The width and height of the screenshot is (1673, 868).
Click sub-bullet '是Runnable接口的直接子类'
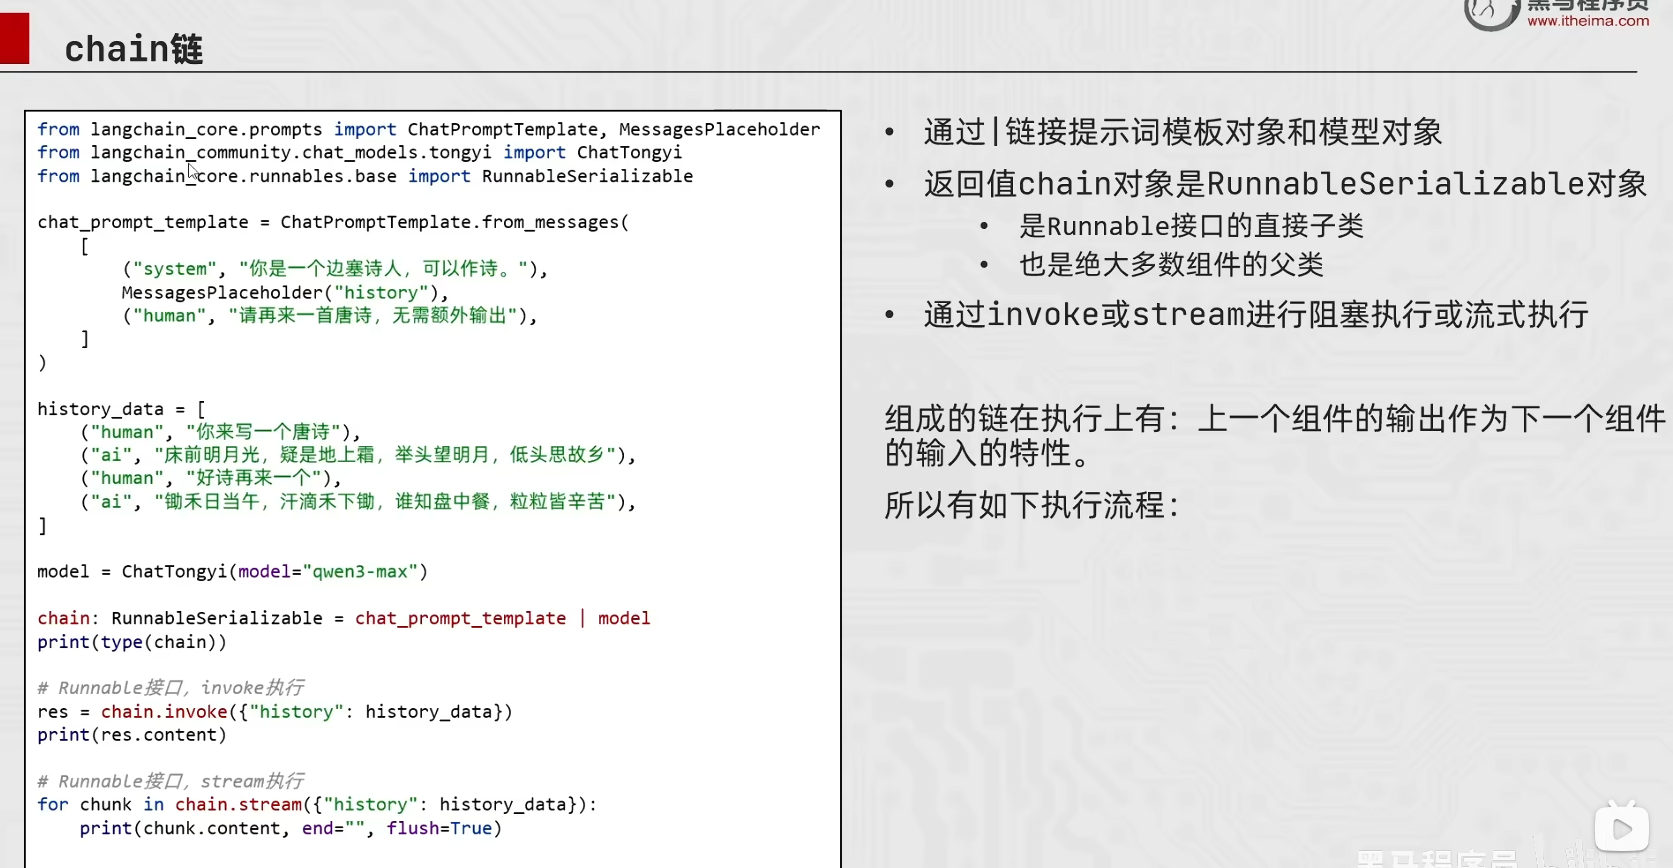[1191, 226]
